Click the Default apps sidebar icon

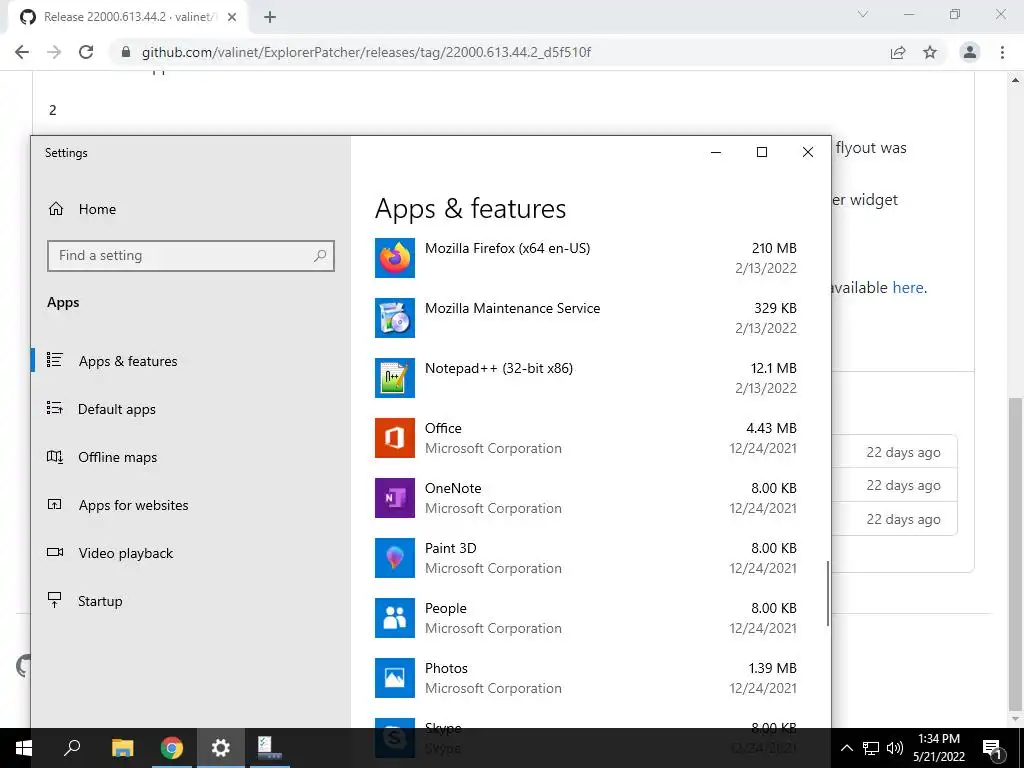tap(55, 408)
